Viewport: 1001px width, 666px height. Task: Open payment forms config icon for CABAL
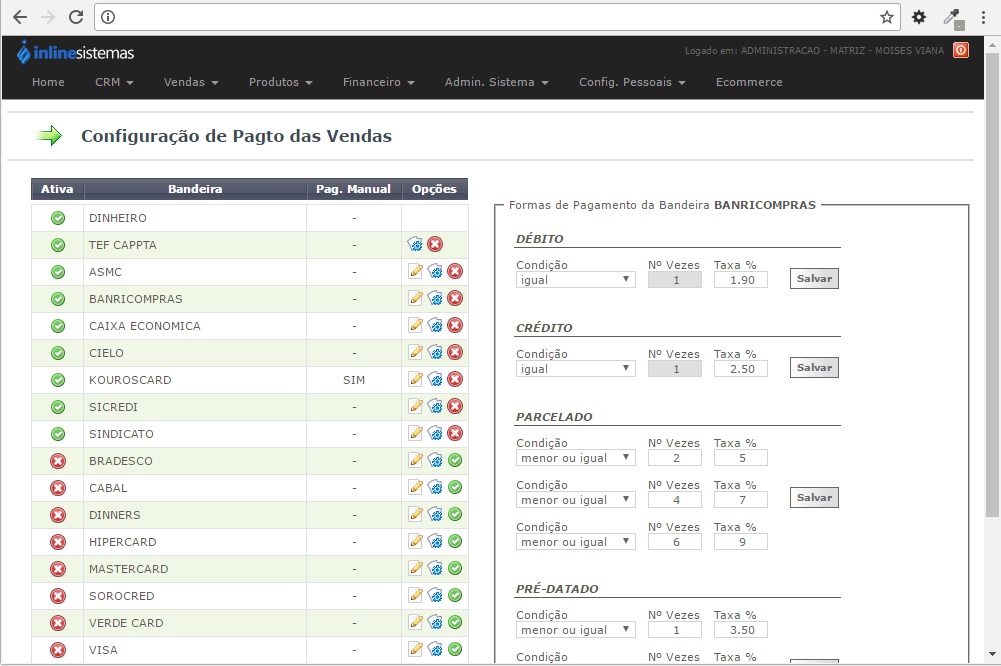[x=435, y=487]
